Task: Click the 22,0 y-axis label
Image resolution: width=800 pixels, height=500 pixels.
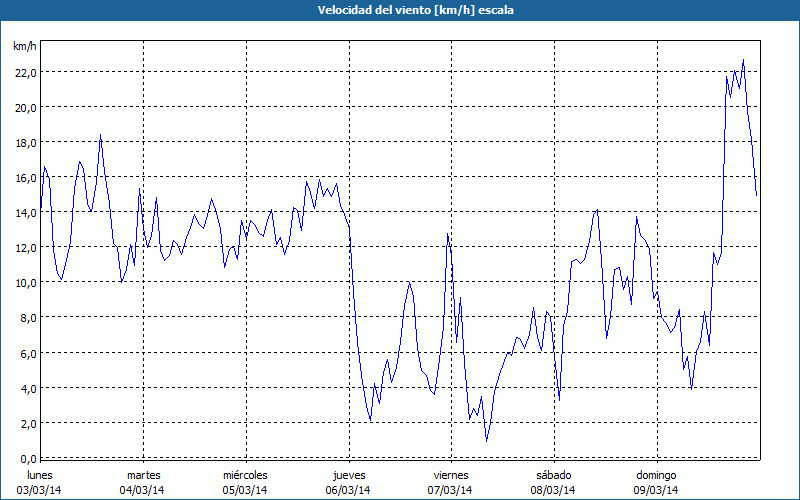Action: (x=25, y=72)
